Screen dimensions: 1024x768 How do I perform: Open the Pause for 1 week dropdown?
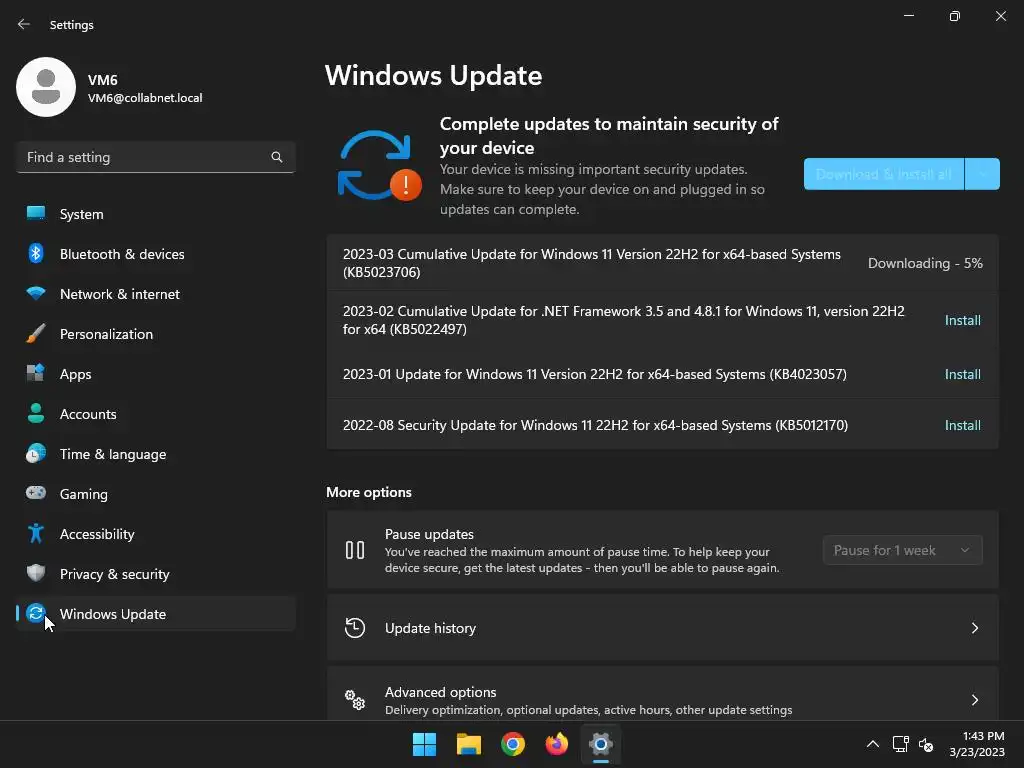point(903,551)
